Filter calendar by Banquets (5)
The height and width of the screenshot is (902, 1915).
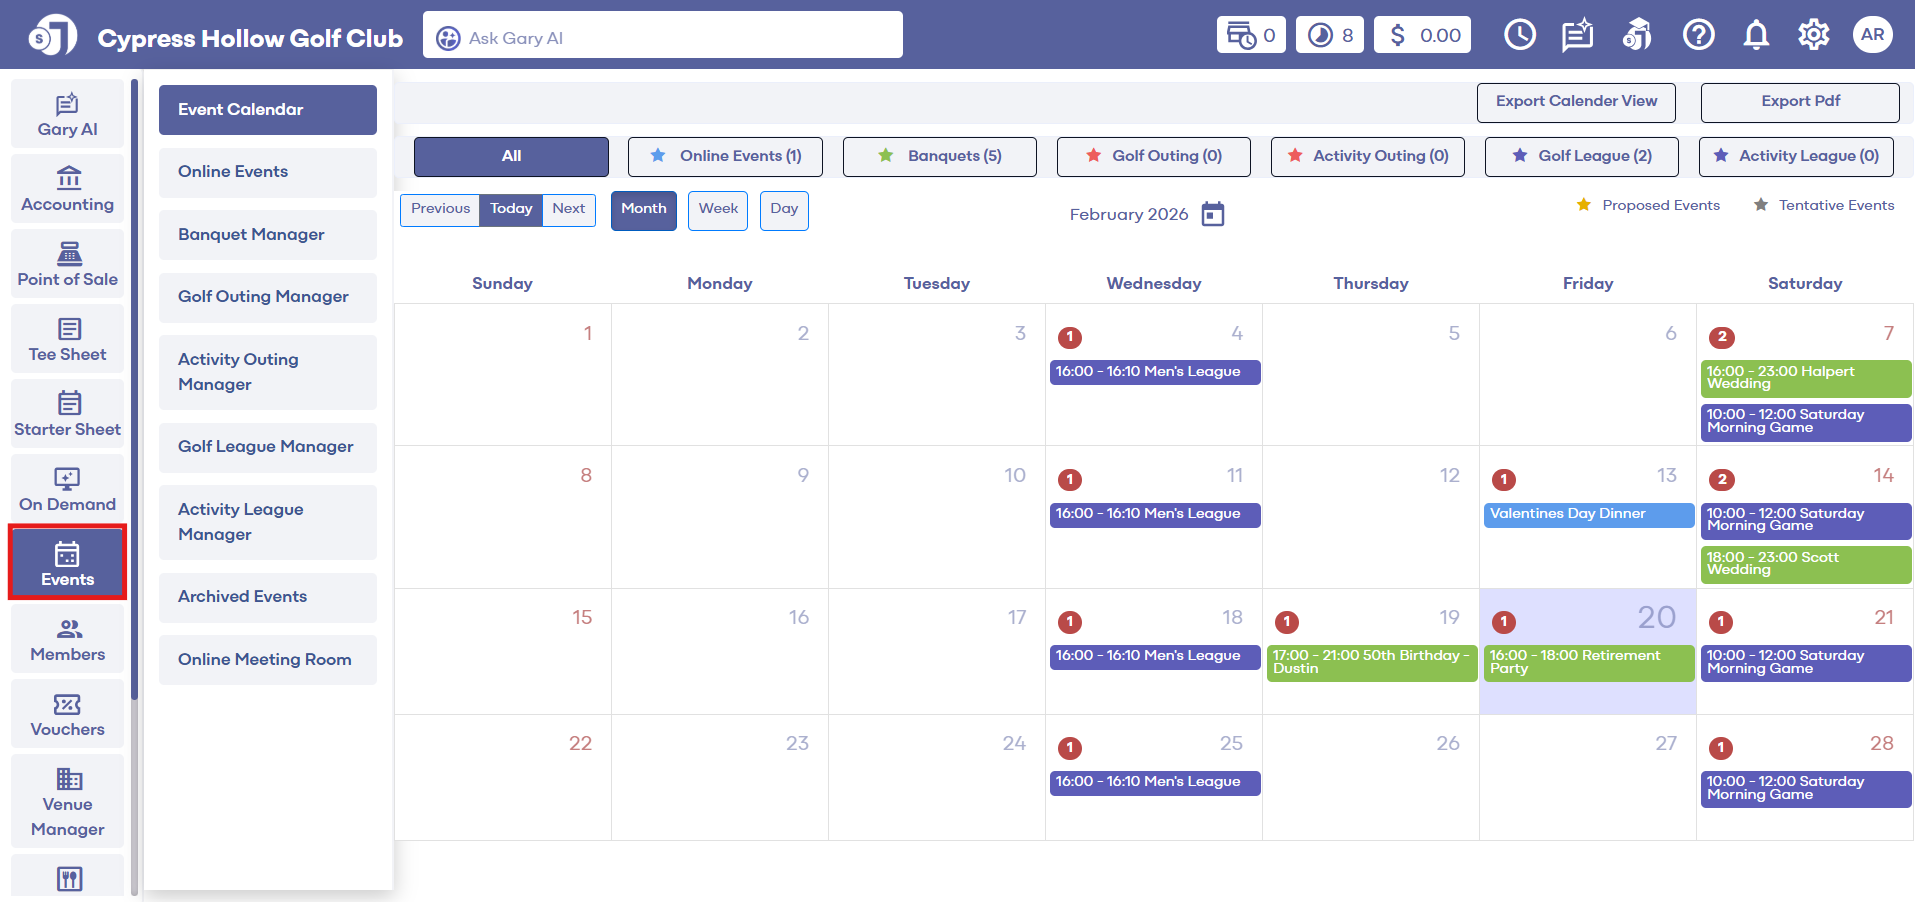(939, 156)
